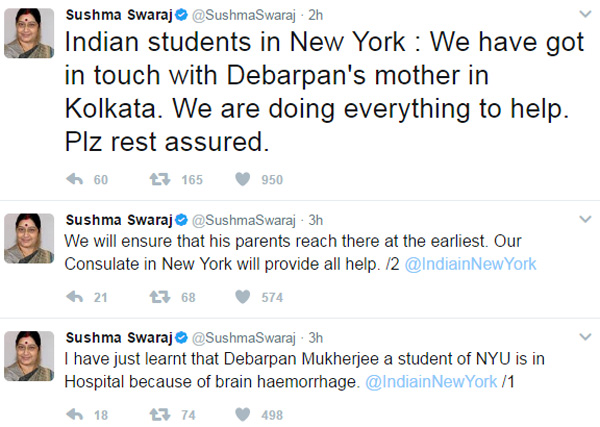Expand options chevron on the third tweet

(586, 337)
